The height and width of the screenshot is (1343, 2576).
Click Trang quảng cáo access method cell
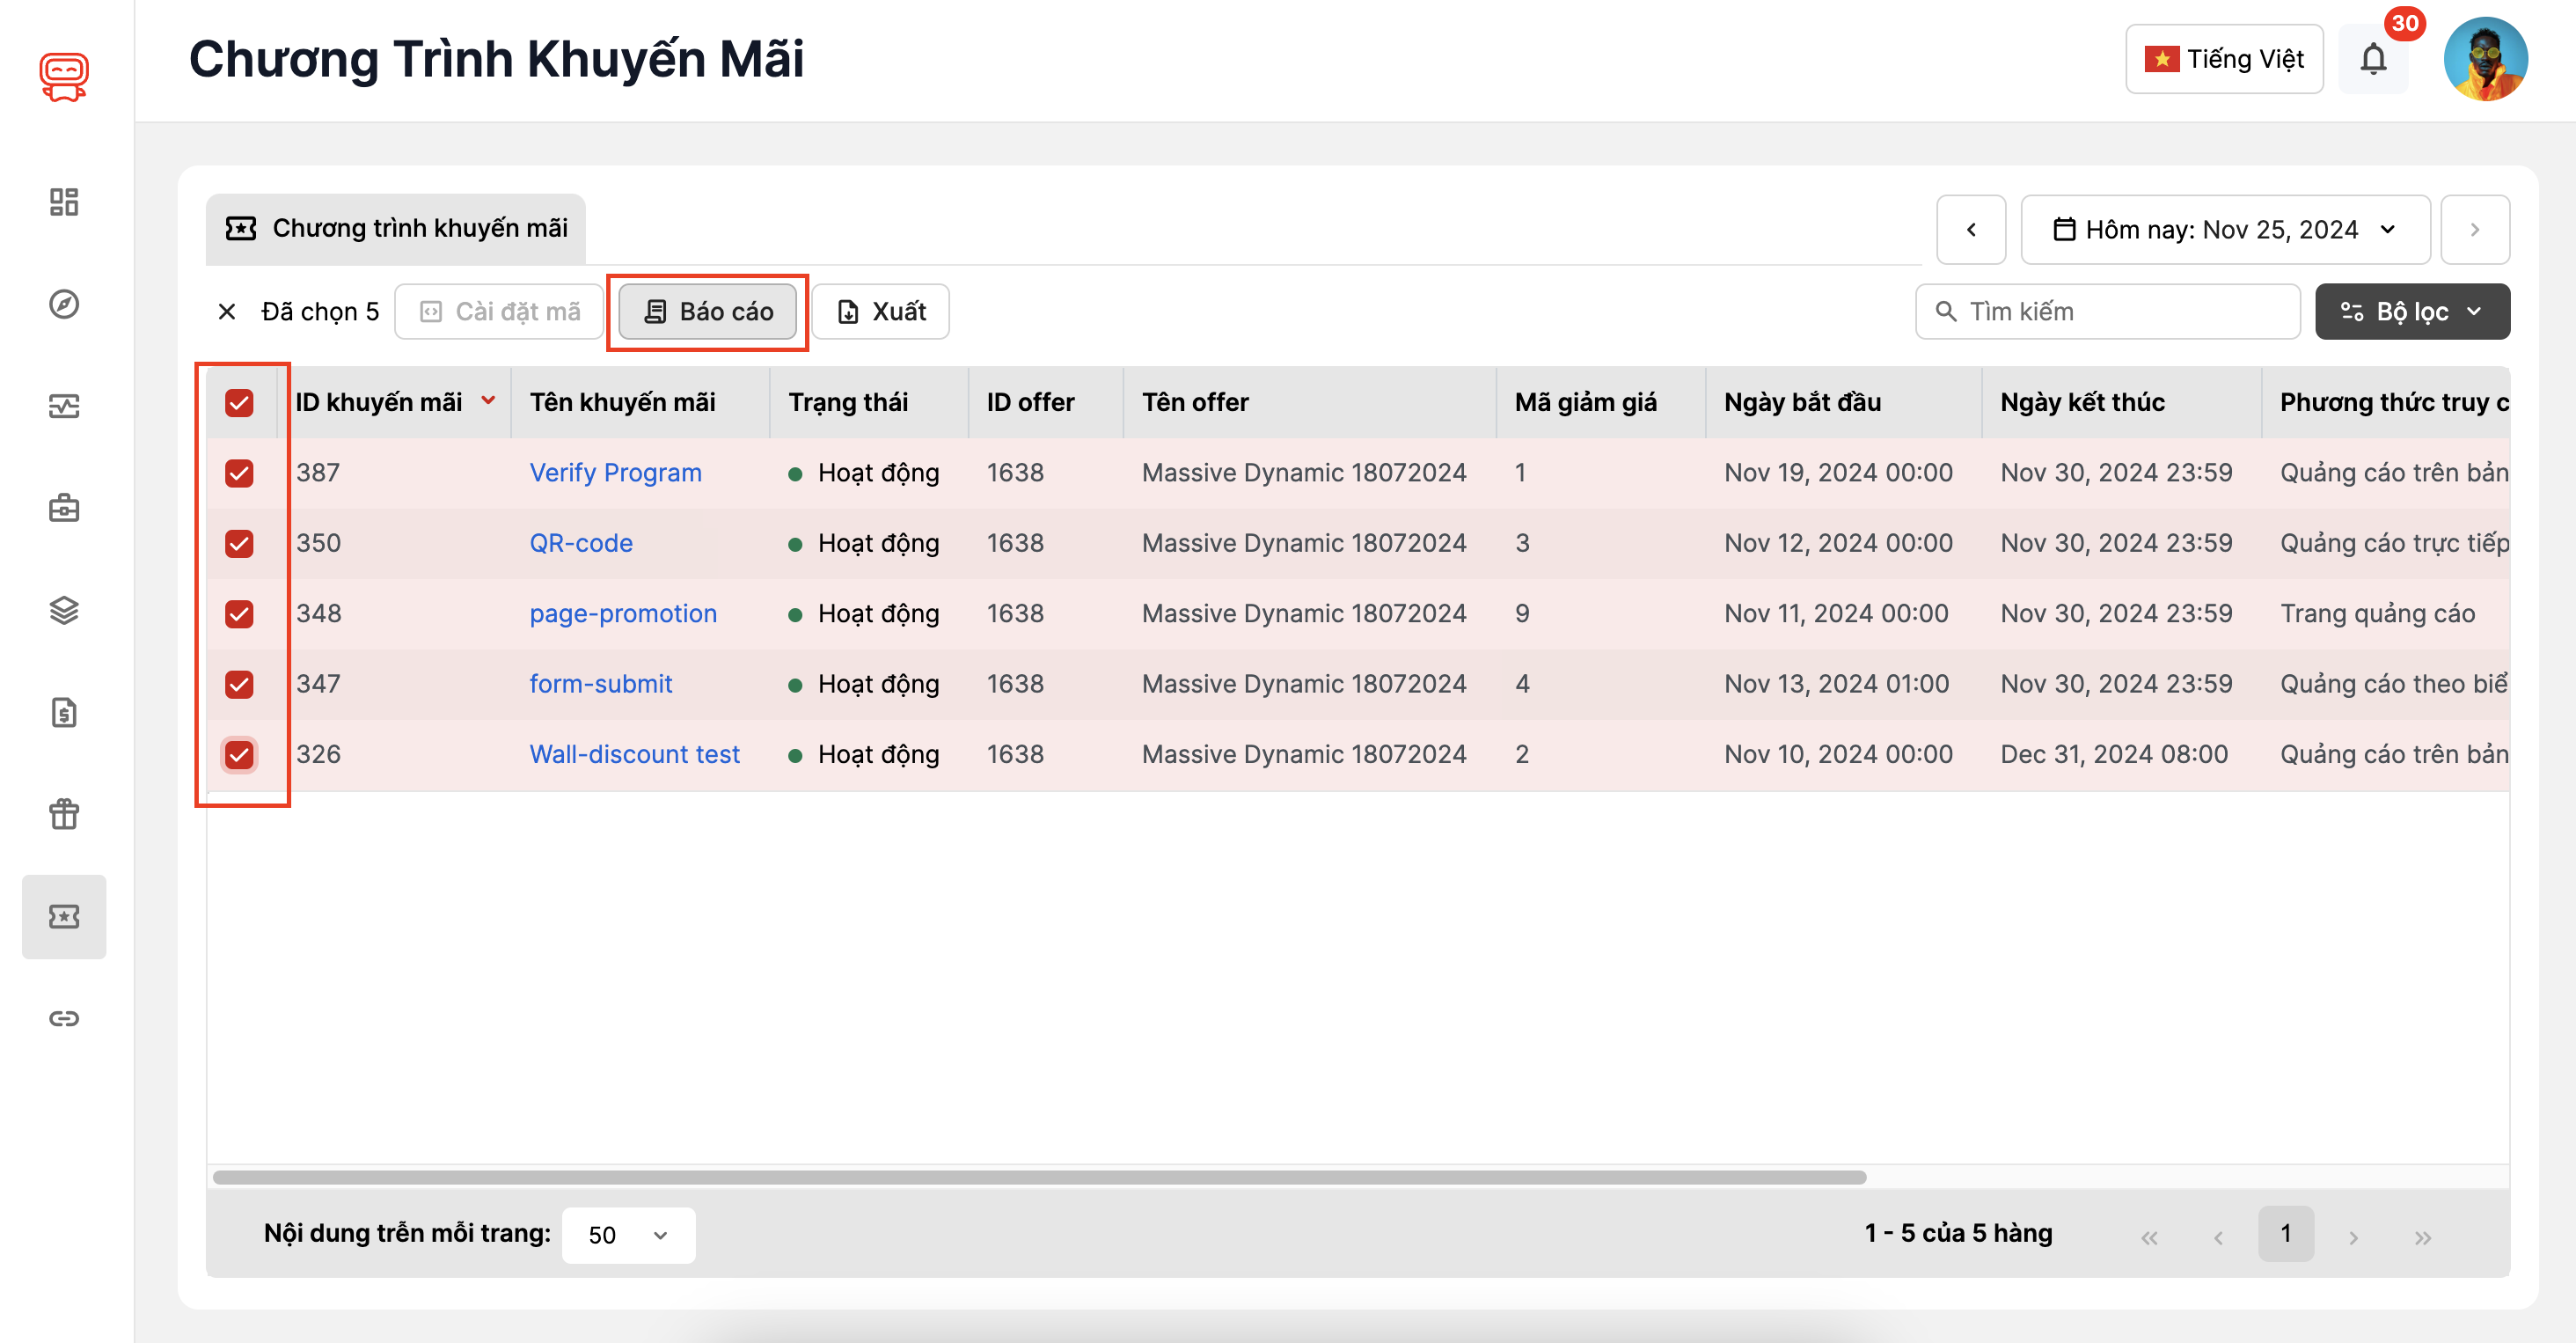2377,614
